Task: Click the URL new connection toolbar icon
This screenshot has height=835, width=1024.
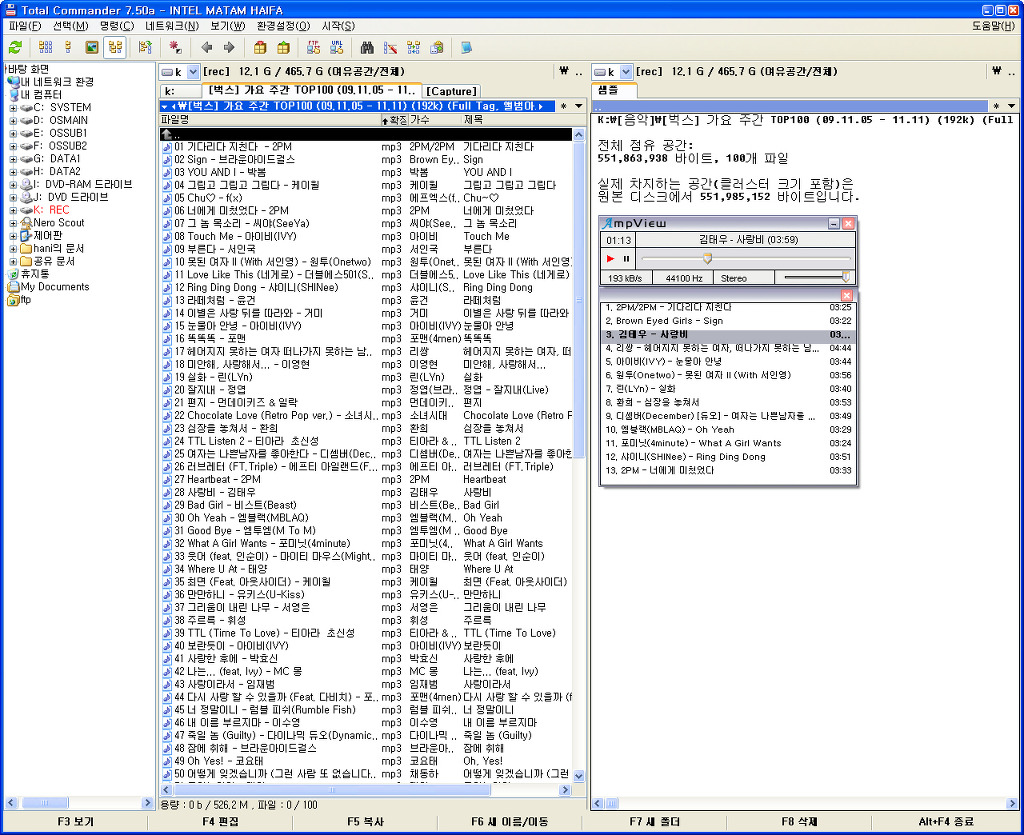Action: (x=339, y=47)
